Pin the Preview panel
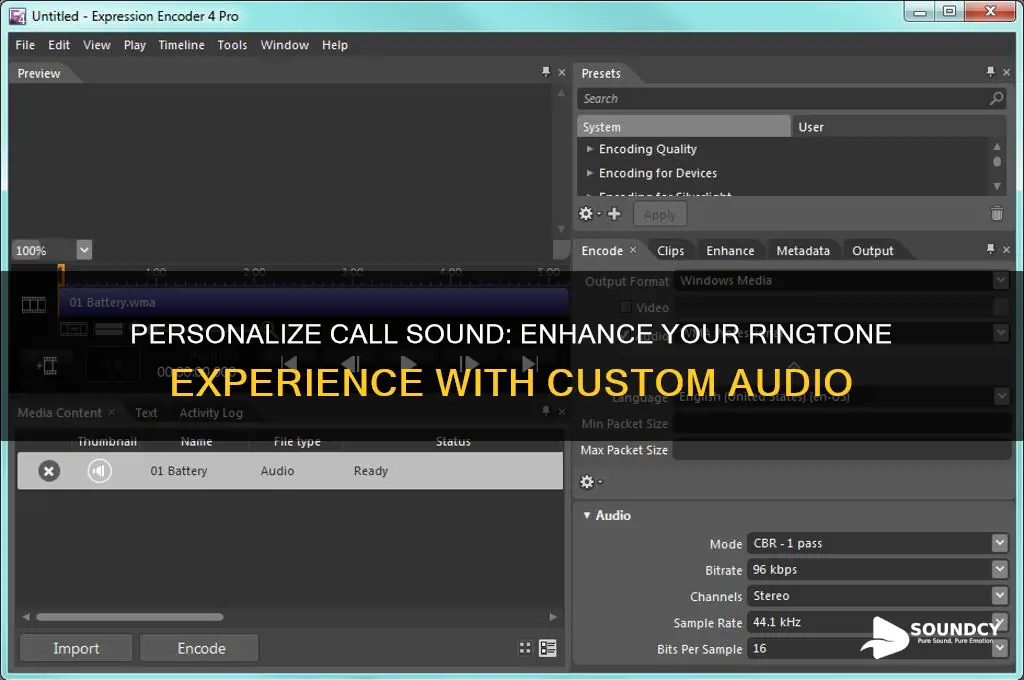 click(x=546, y=72)
